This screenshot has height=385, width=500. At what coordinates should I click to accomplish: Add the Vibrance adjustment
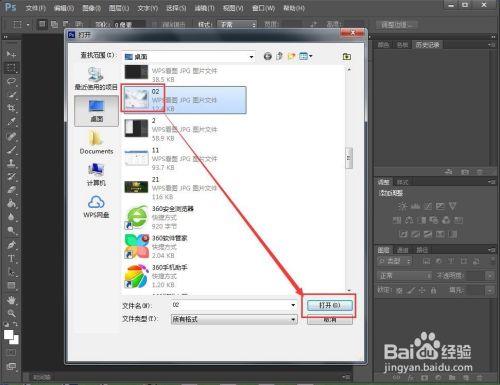(x=452, y=206)
